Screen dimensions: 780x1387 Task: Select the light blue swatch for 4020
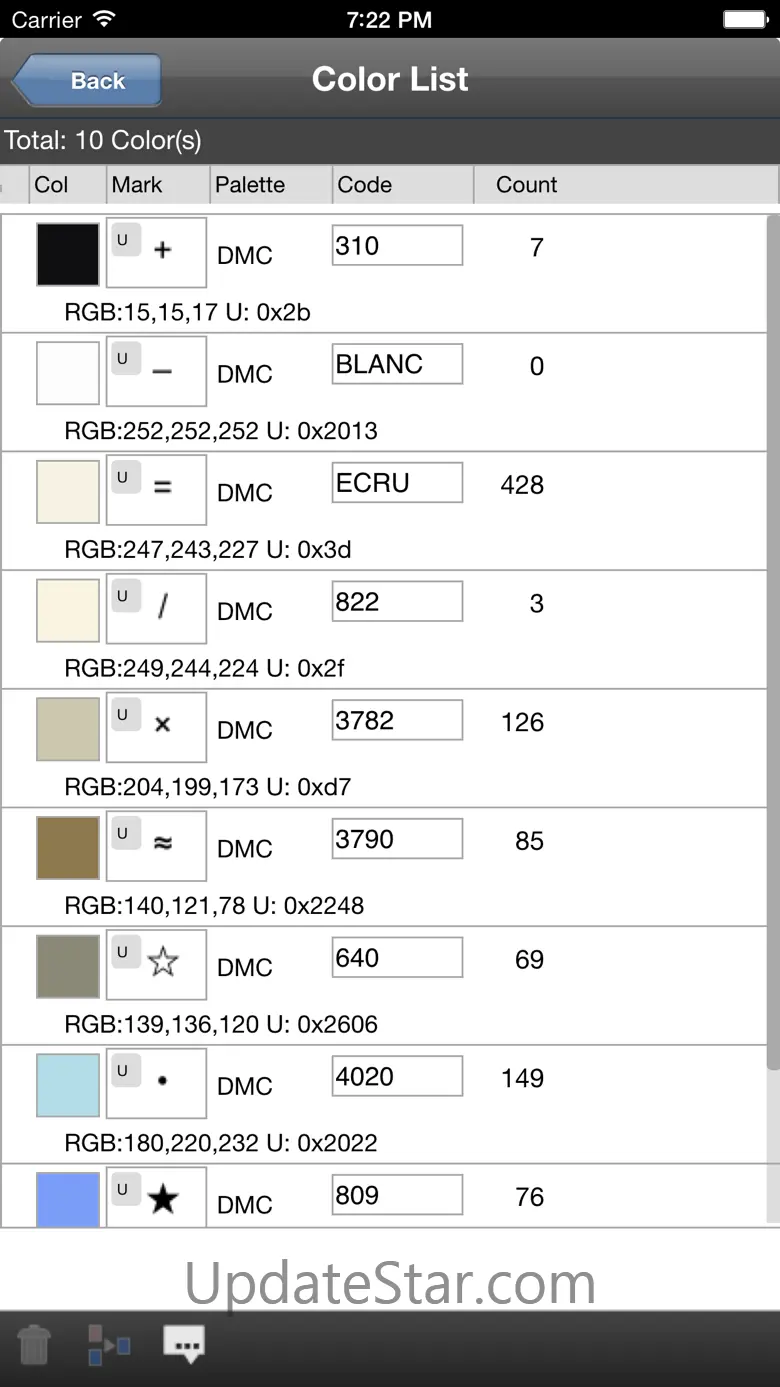coord(68,1085)
